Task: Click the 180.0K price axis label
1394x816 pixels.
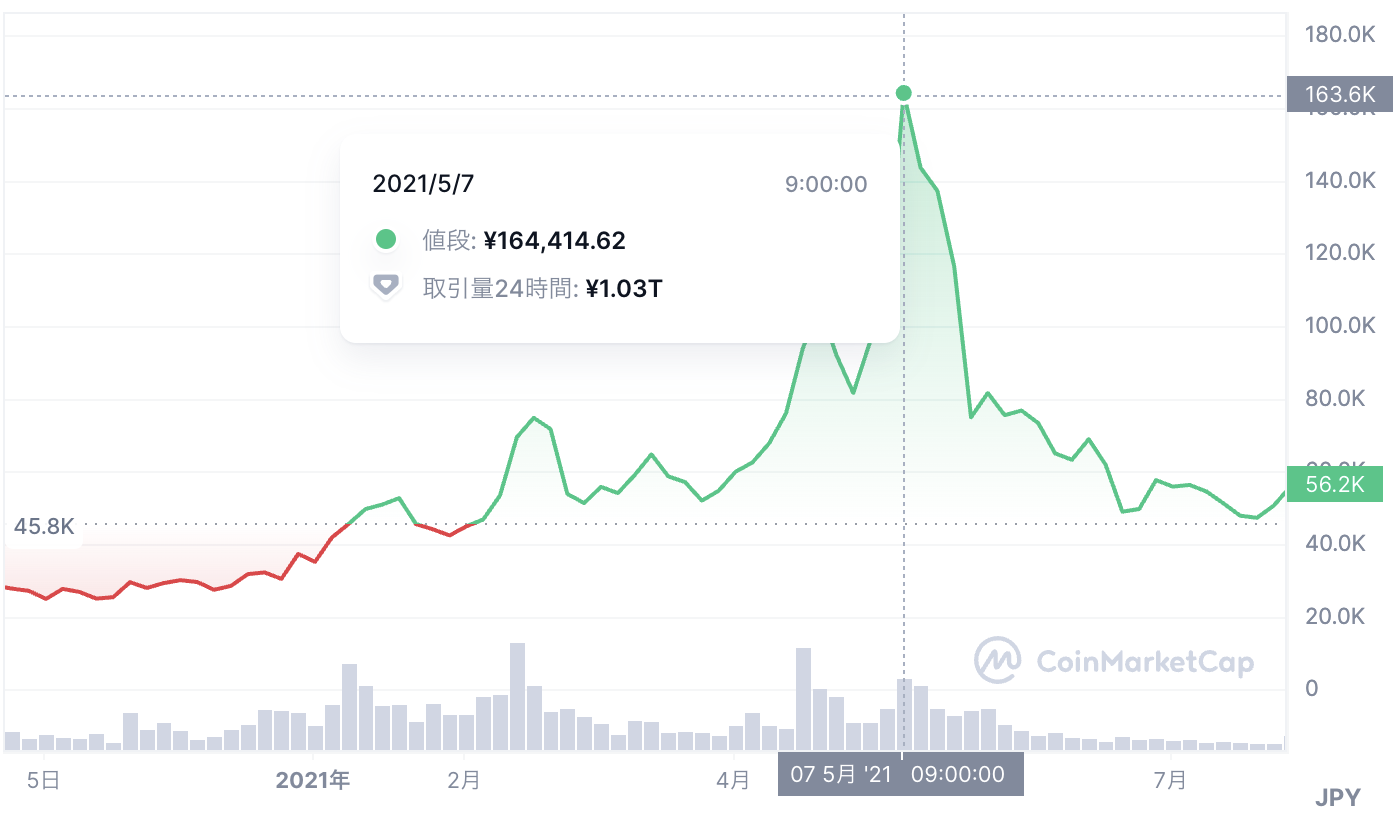Action: 1340,35
